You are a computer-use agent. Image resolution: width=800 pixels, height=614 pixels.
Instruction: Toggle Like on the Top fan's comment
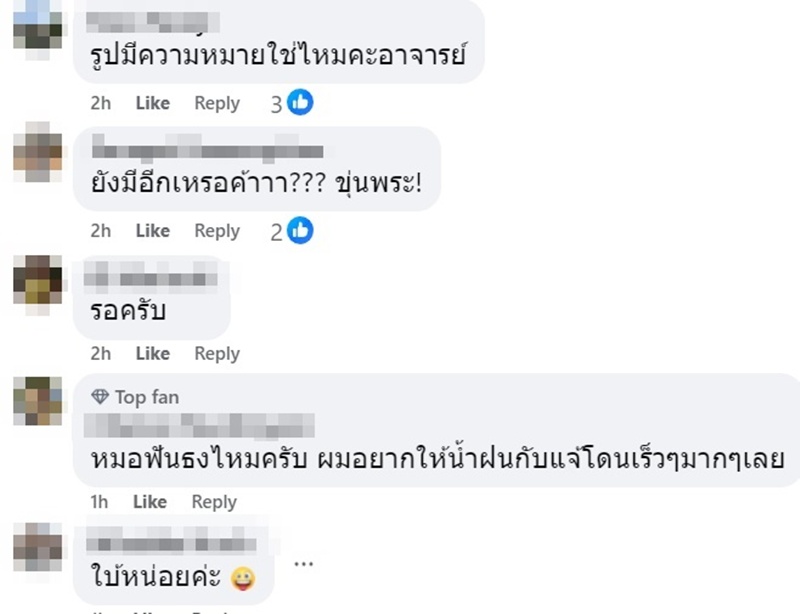(x=150, y=501)
